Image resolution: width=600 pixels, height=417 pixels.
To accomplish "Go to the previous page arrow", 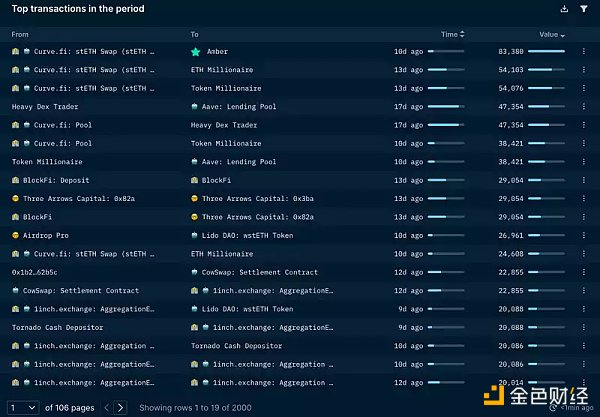I will 106,407.
